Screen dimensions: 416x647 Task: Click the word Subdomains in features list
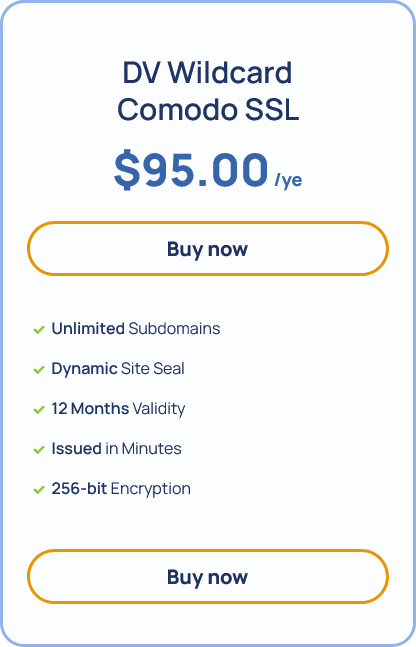[174, 328]
